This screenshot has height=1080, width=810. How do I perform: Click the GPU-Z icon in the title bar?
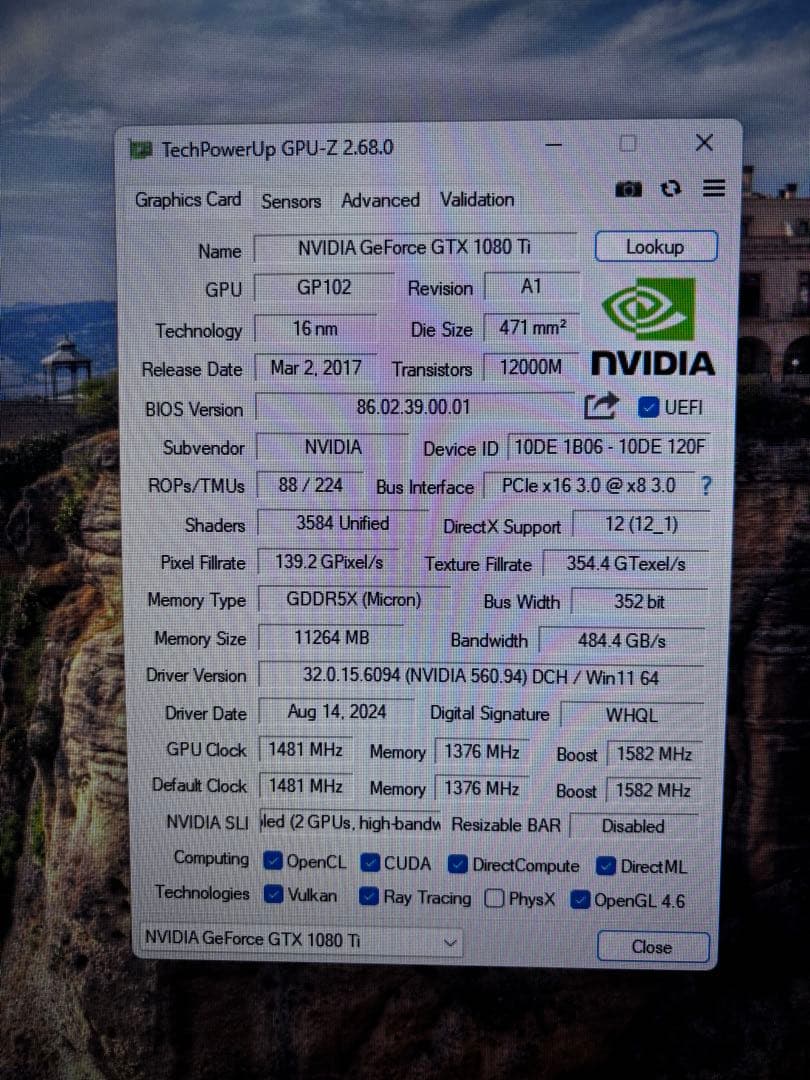pyautogui.click(x=140, y=148)
